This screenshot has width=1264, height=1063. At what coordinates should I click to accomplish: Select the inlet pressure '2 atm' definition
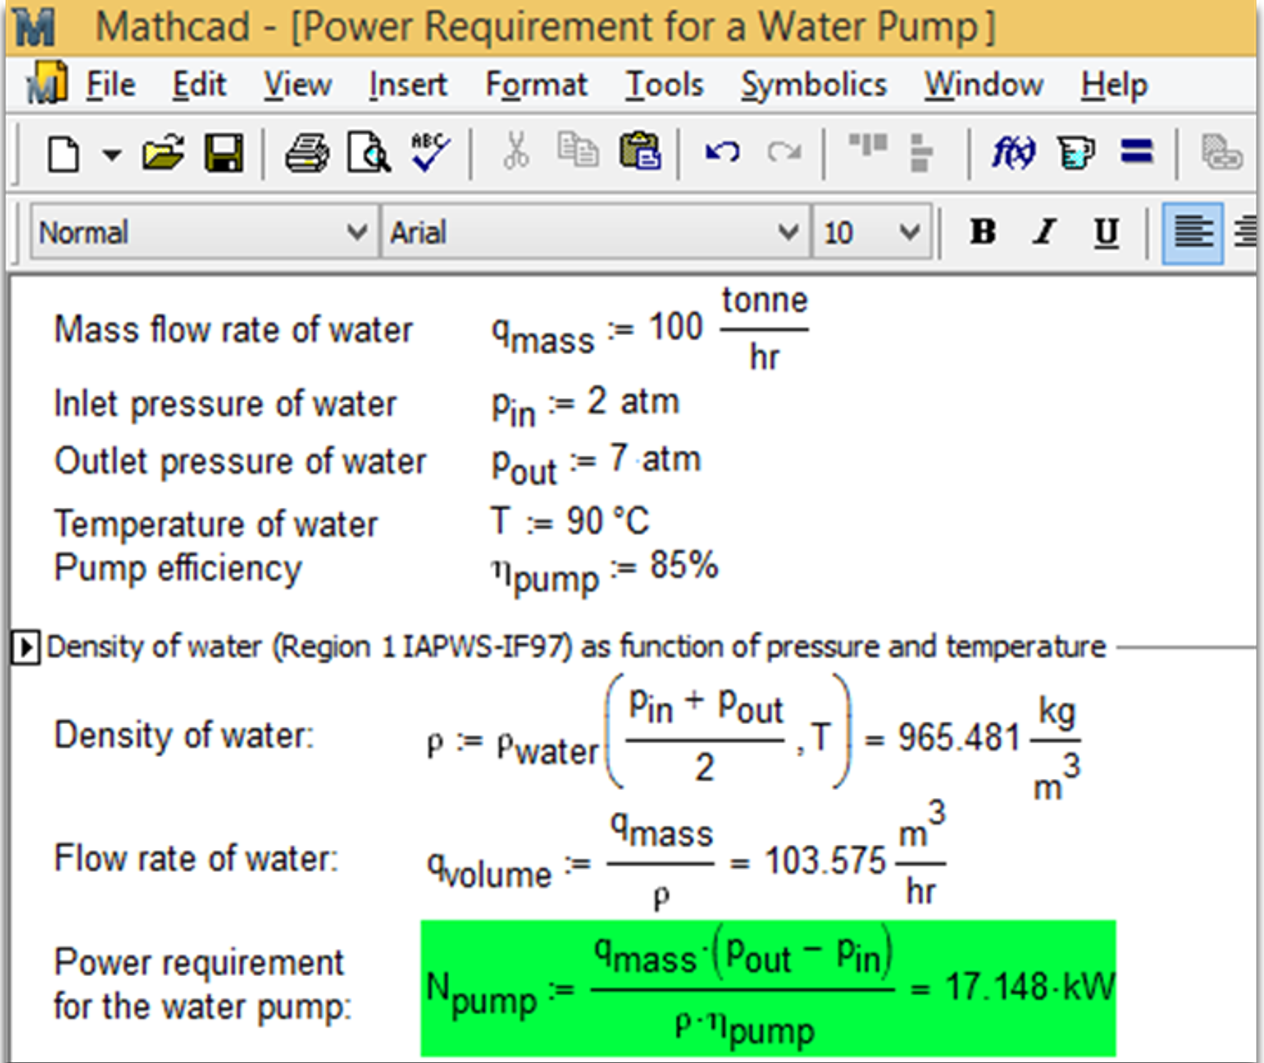pyautogui.click(x=585, y=405)
